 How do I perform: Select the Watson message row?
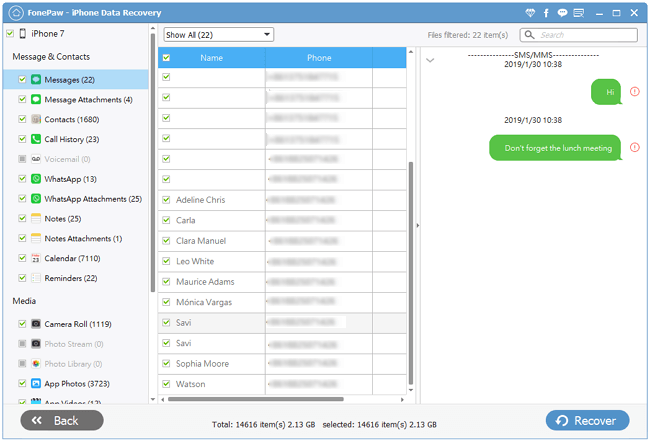(282, 384)
